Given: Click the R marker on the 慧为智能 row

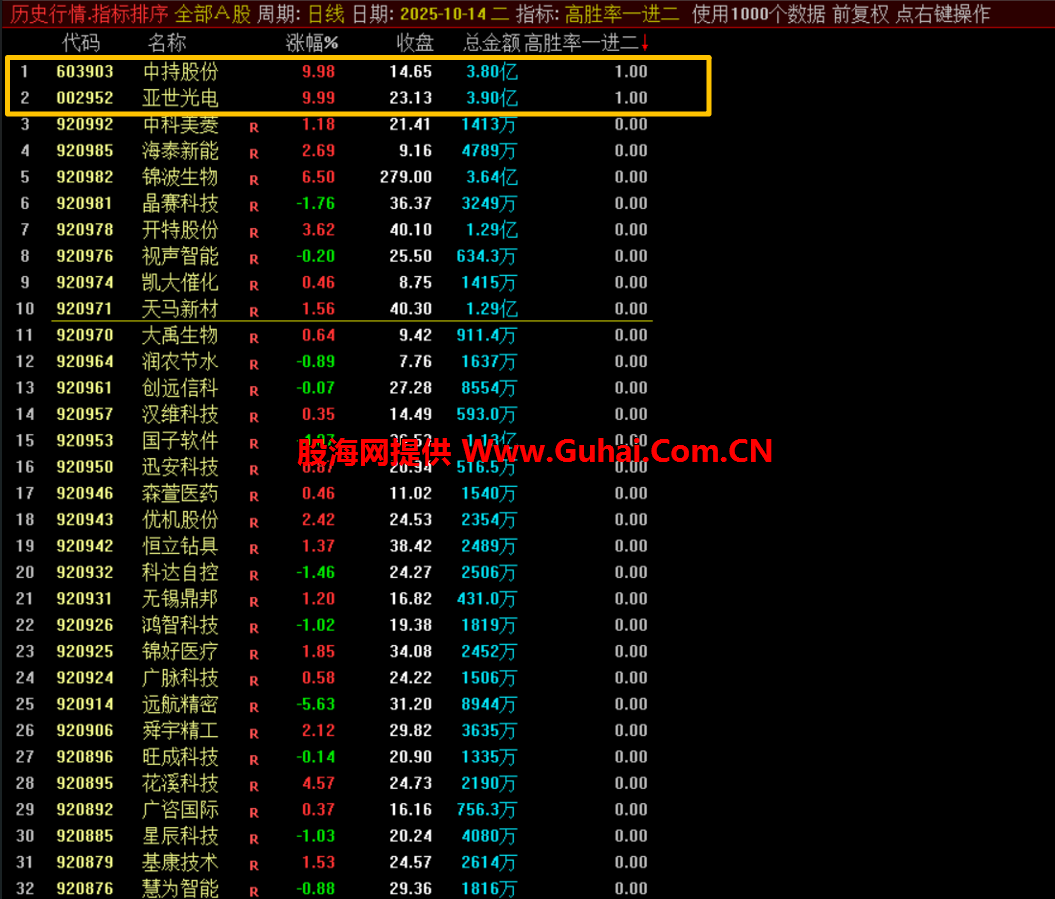Looking at the screenshot, I should (254, 891).
